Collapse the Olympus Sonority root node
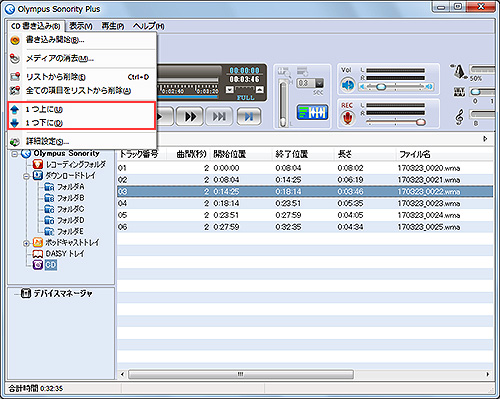The height and width of the screenshot is (399, 500). click(15, 154)
